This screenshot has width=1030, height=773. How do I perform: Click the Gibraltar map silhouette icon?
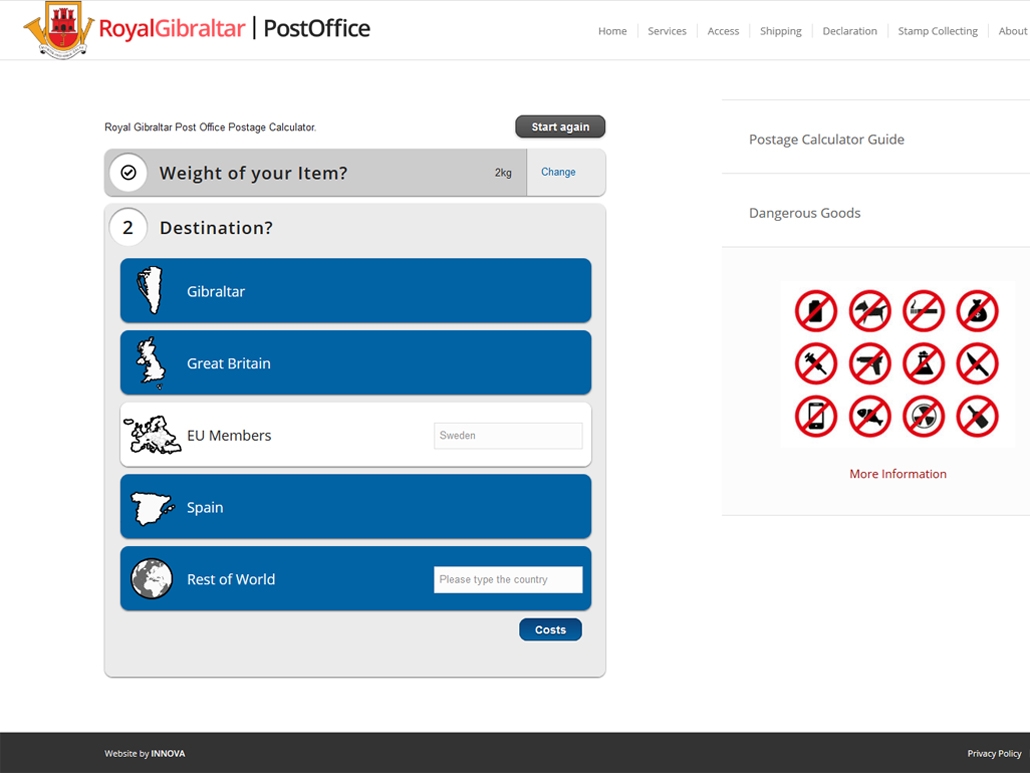coord(150,291)
